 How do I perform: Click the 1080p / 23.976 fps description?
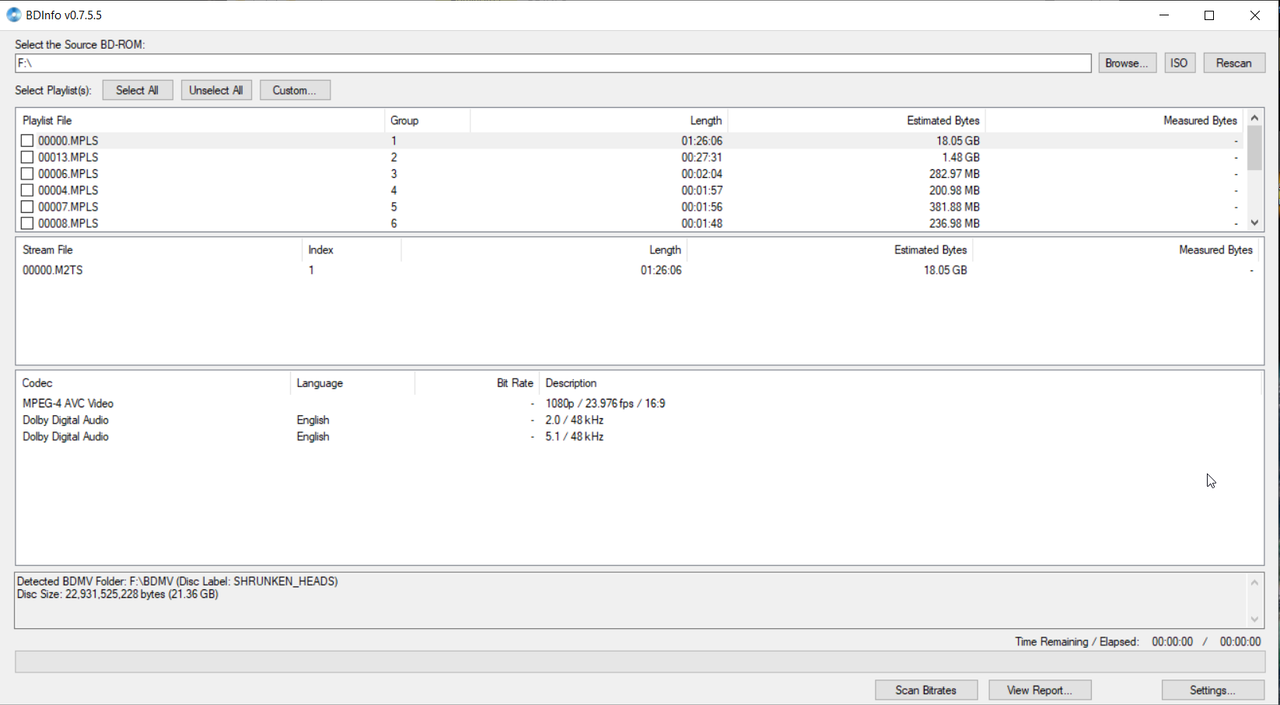[x=605, y=404]
